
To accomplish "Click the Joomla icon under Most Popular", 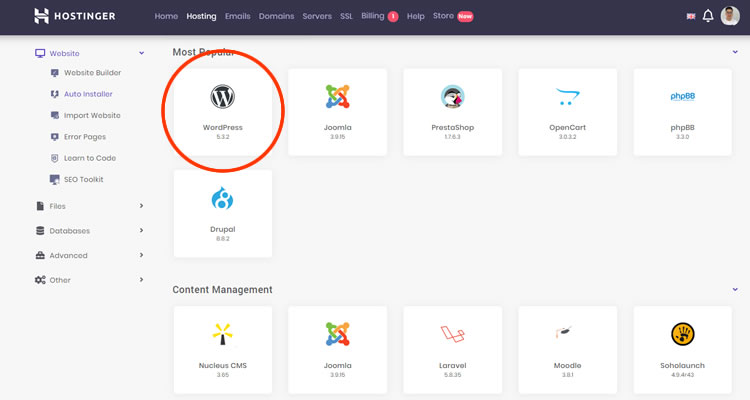I will click(338, 96).
